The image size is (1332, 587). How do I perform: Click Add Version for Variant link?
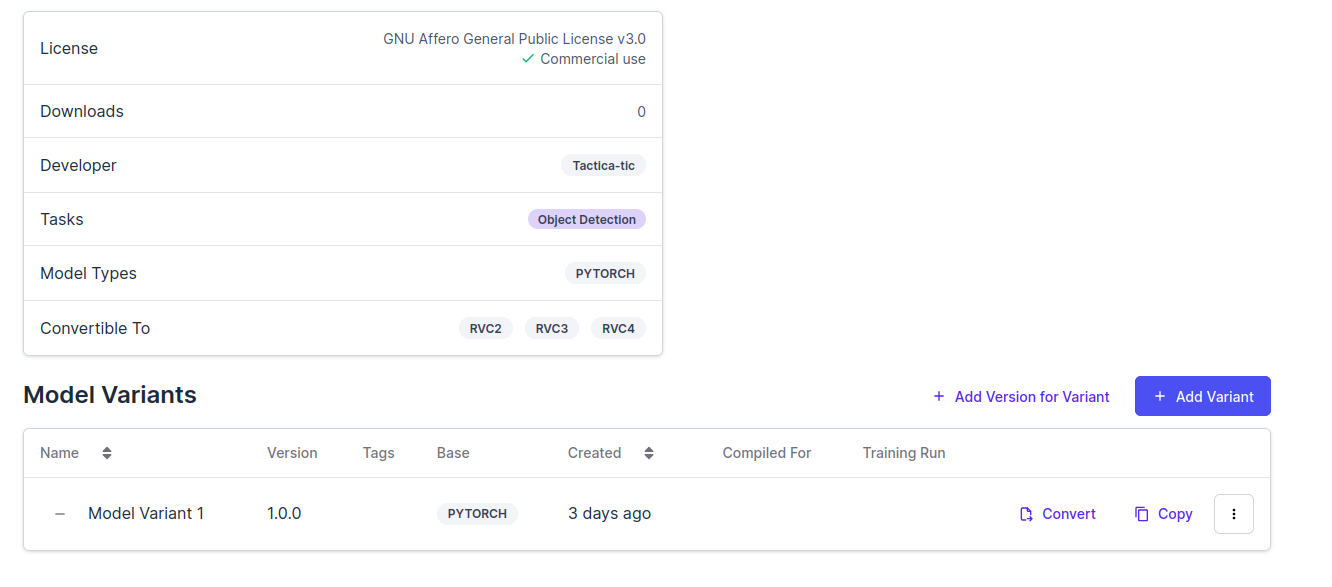coord(1031,397)
